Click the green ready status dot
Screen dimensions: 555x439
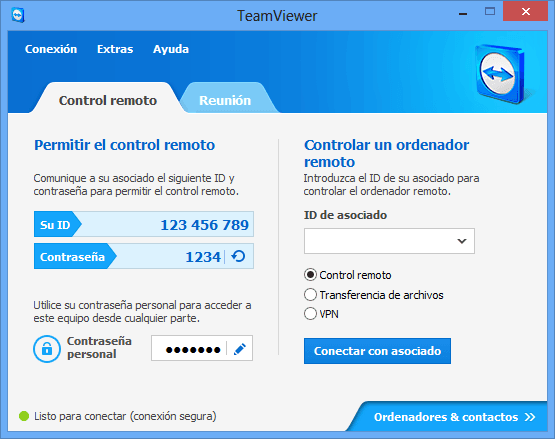pyautogui.click(x=24, y=416)
